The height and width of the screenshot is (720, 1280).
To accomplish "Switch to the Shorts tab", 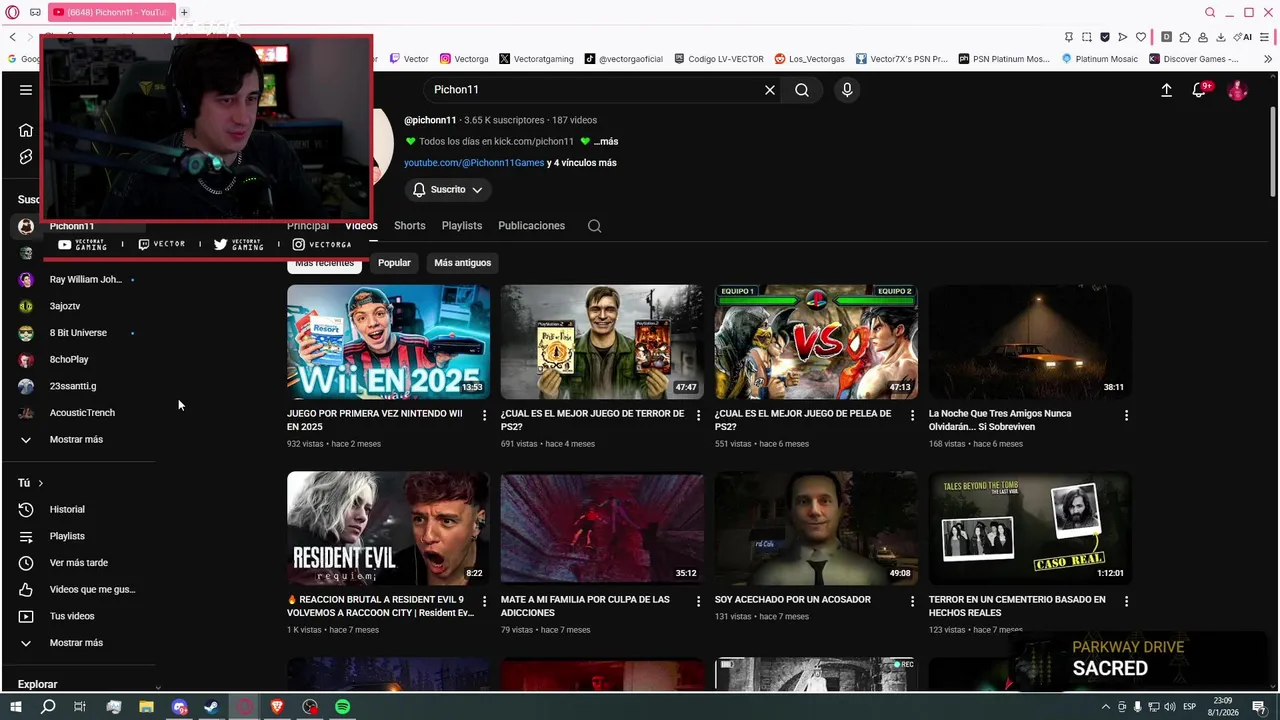I will [x=409, y=226].
